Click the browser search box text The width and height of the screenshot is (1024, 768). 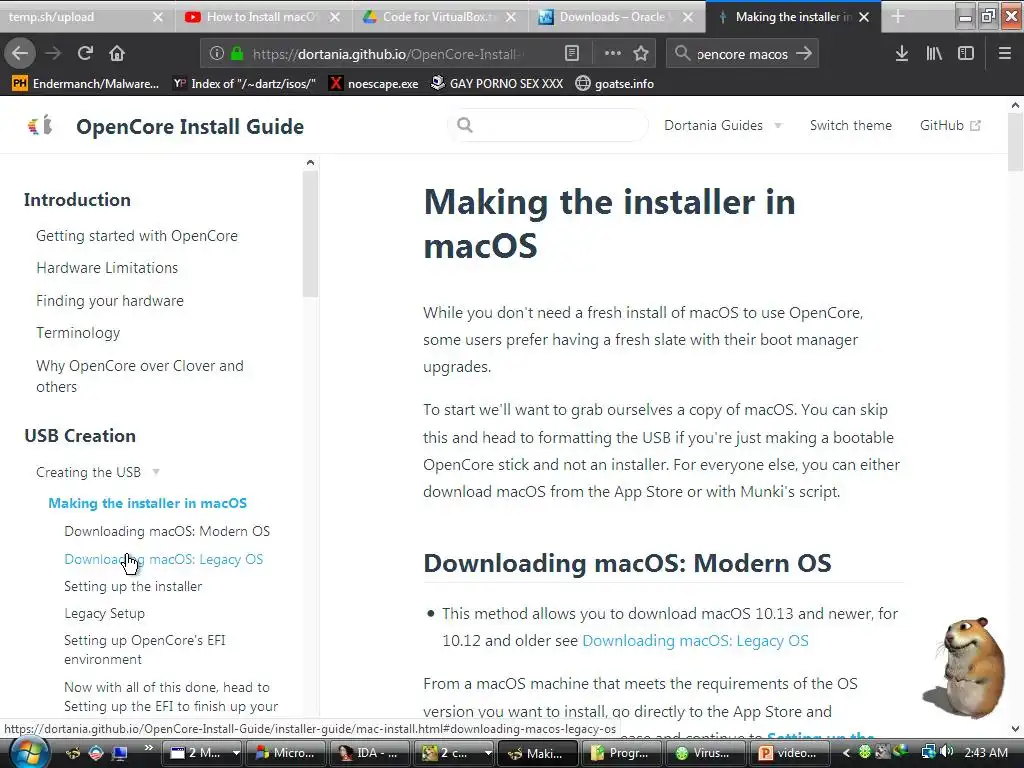click(x=742, y=54)
